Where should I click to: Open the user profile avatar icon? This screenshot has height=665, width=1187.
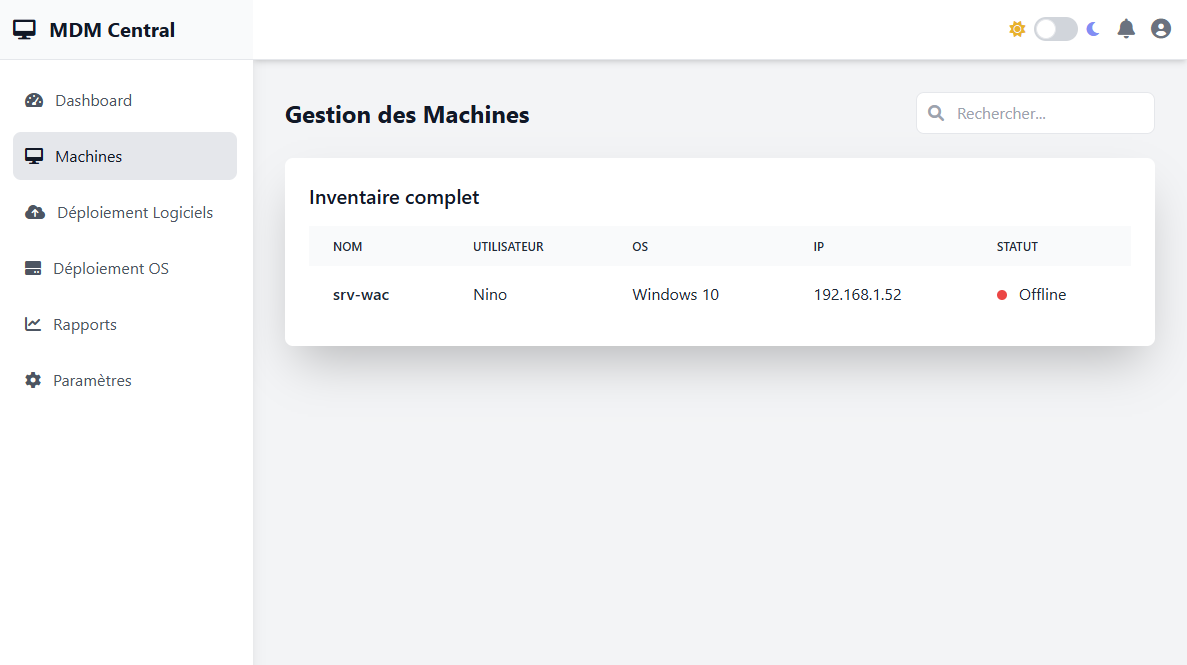[x=1160, y=29]
